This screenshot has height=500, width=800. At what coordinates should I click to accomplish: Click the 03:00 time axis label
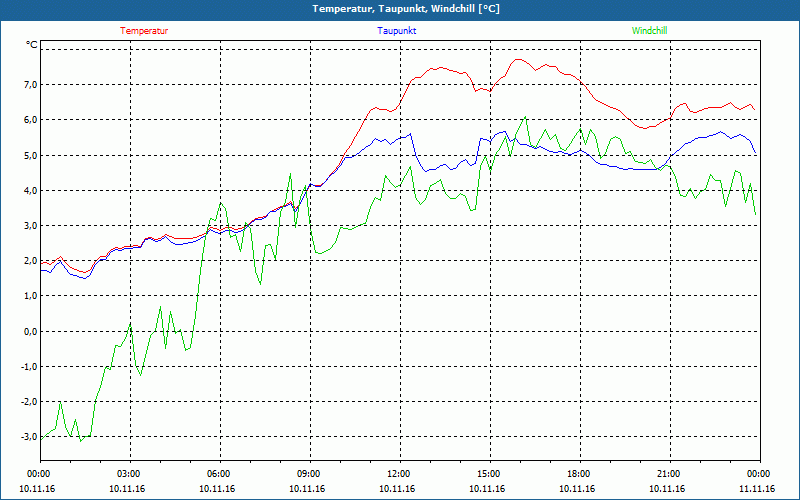(130, 474)
